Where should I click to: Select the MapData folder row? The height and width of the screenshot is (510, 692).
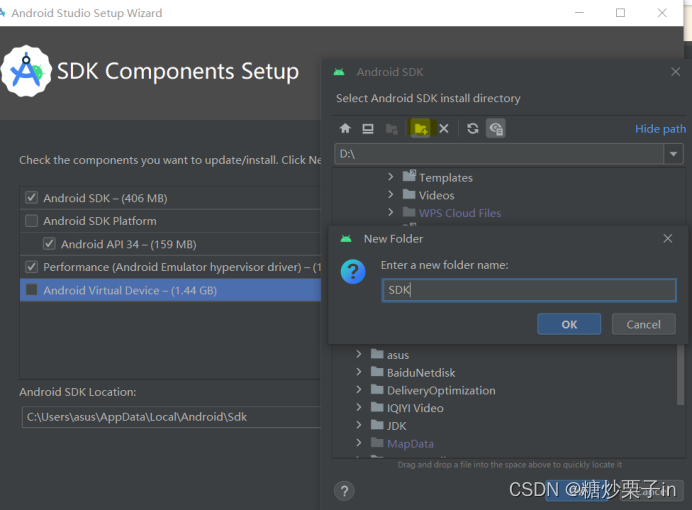coord(410,443)
